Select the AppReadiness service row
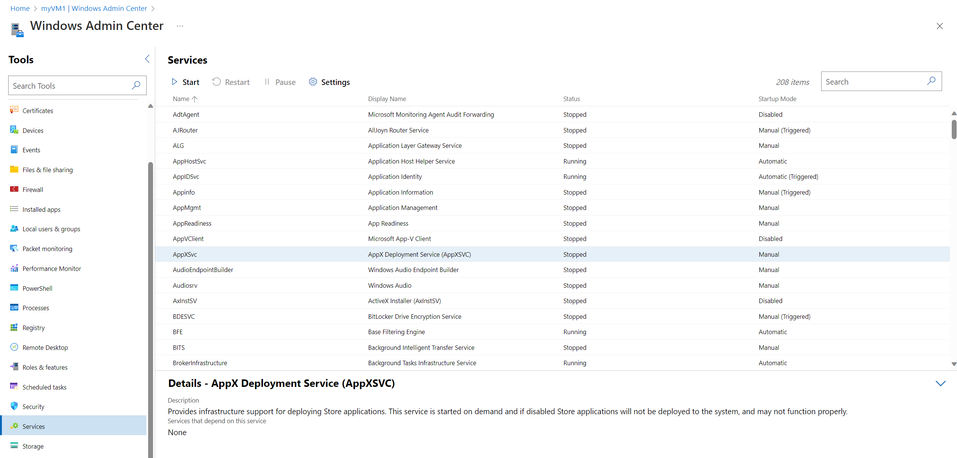957x458 pixels. click(x=552, y=224)
